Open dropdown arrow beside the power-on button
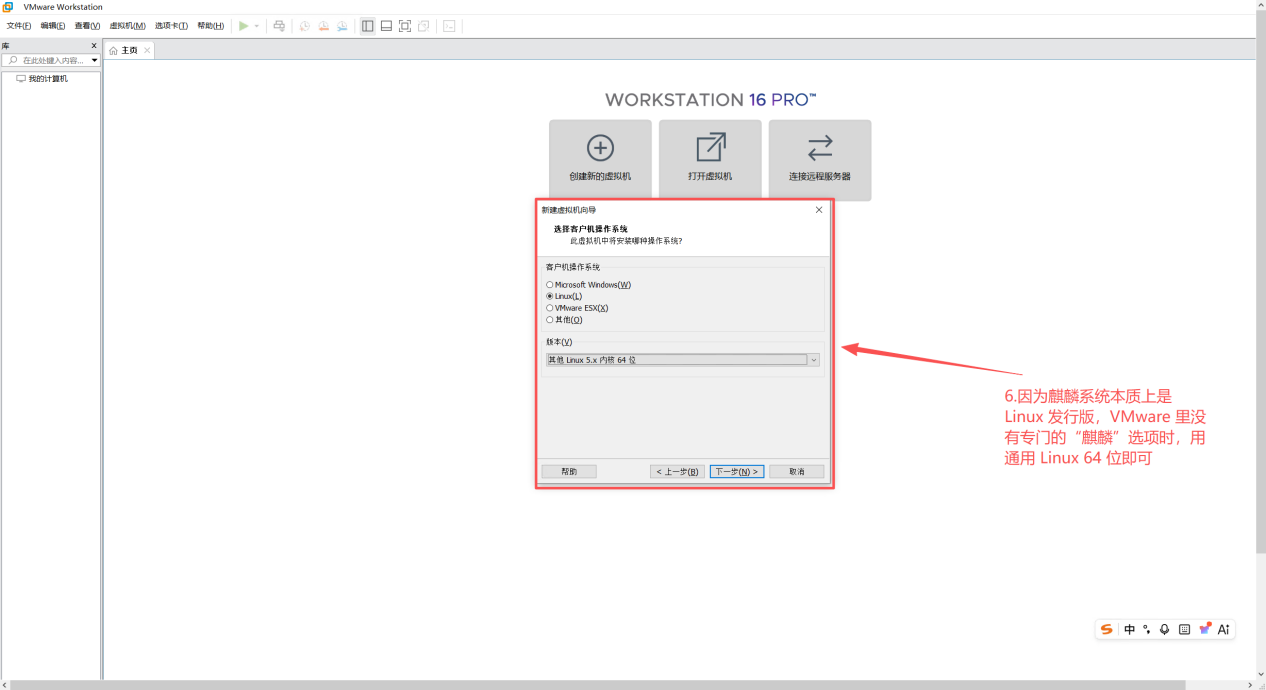Viewport: 1266px width, 690px height. (x=256, y=26)
